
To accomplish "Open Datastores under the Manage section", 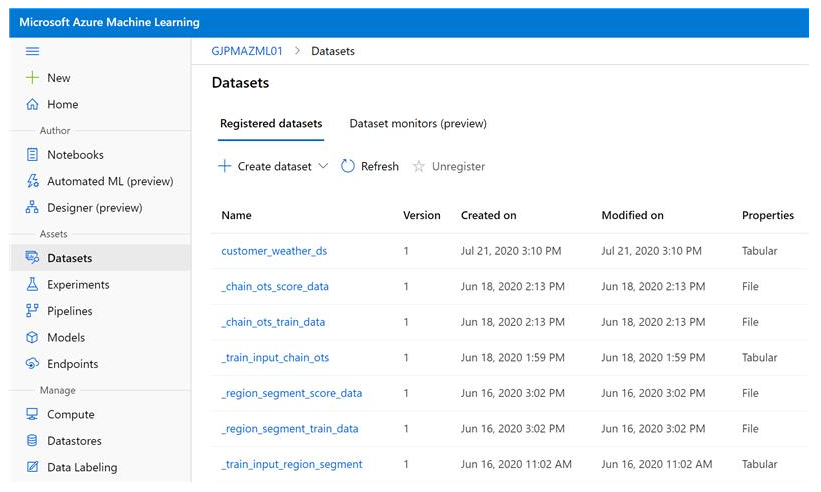I will [x=74, y=441].
